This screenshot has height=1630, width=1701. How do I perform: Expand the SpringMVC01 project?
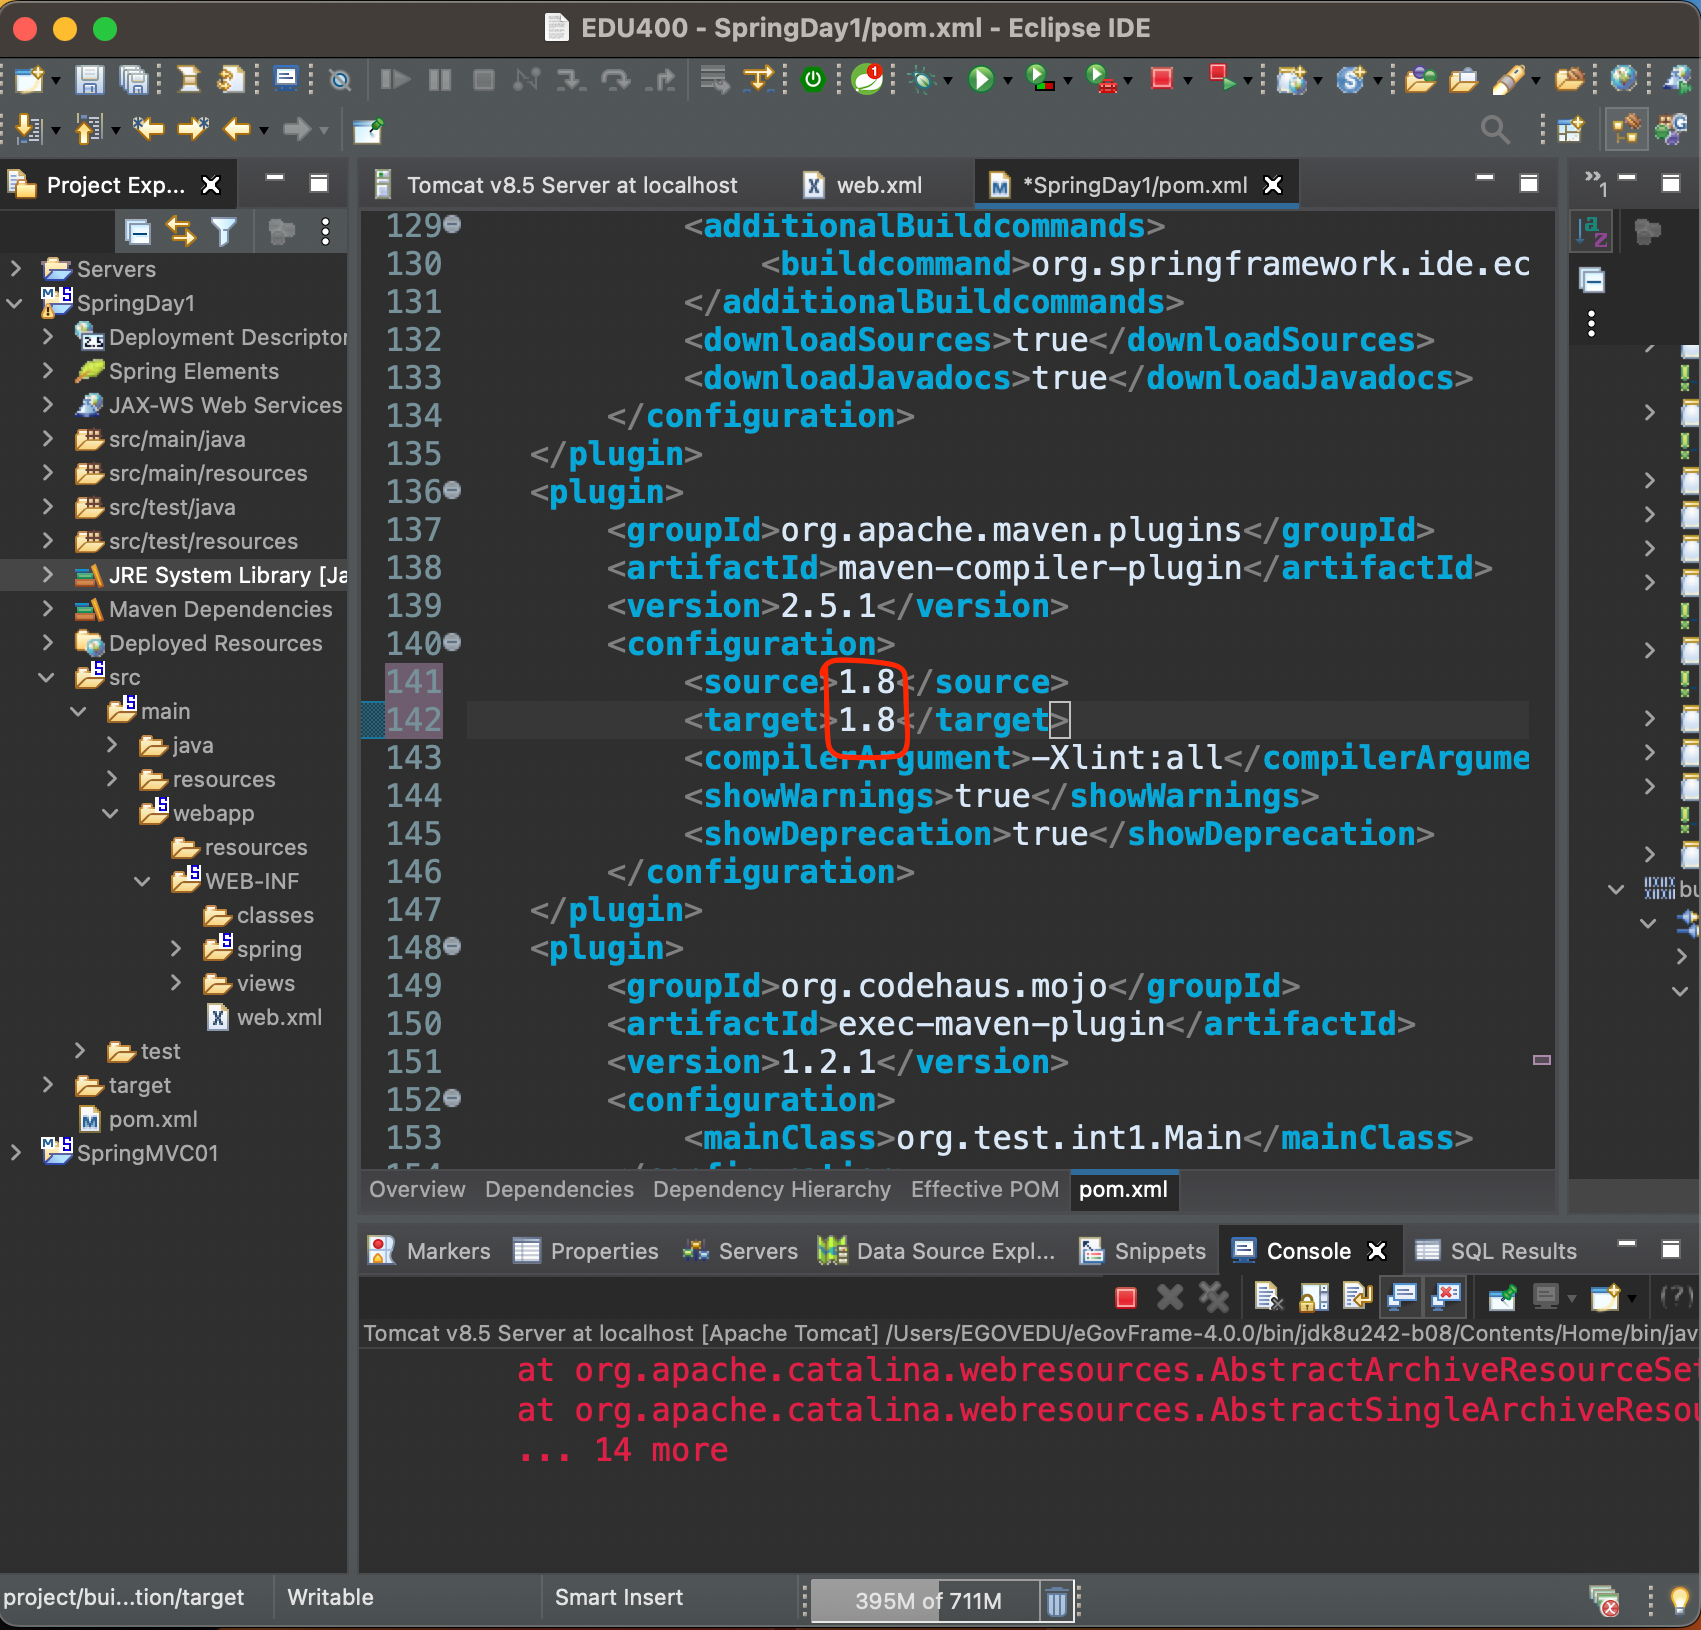click(15, 1152)
